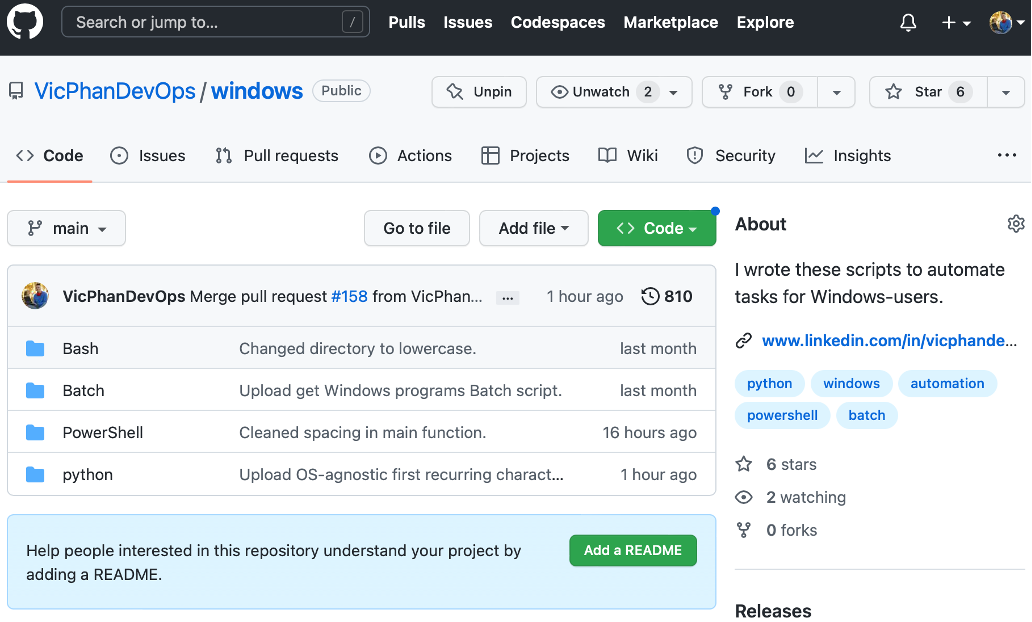Viewport: 1032px width, 622px height.
Task: Click the Batch folder icon
Action: coord(35,391)
